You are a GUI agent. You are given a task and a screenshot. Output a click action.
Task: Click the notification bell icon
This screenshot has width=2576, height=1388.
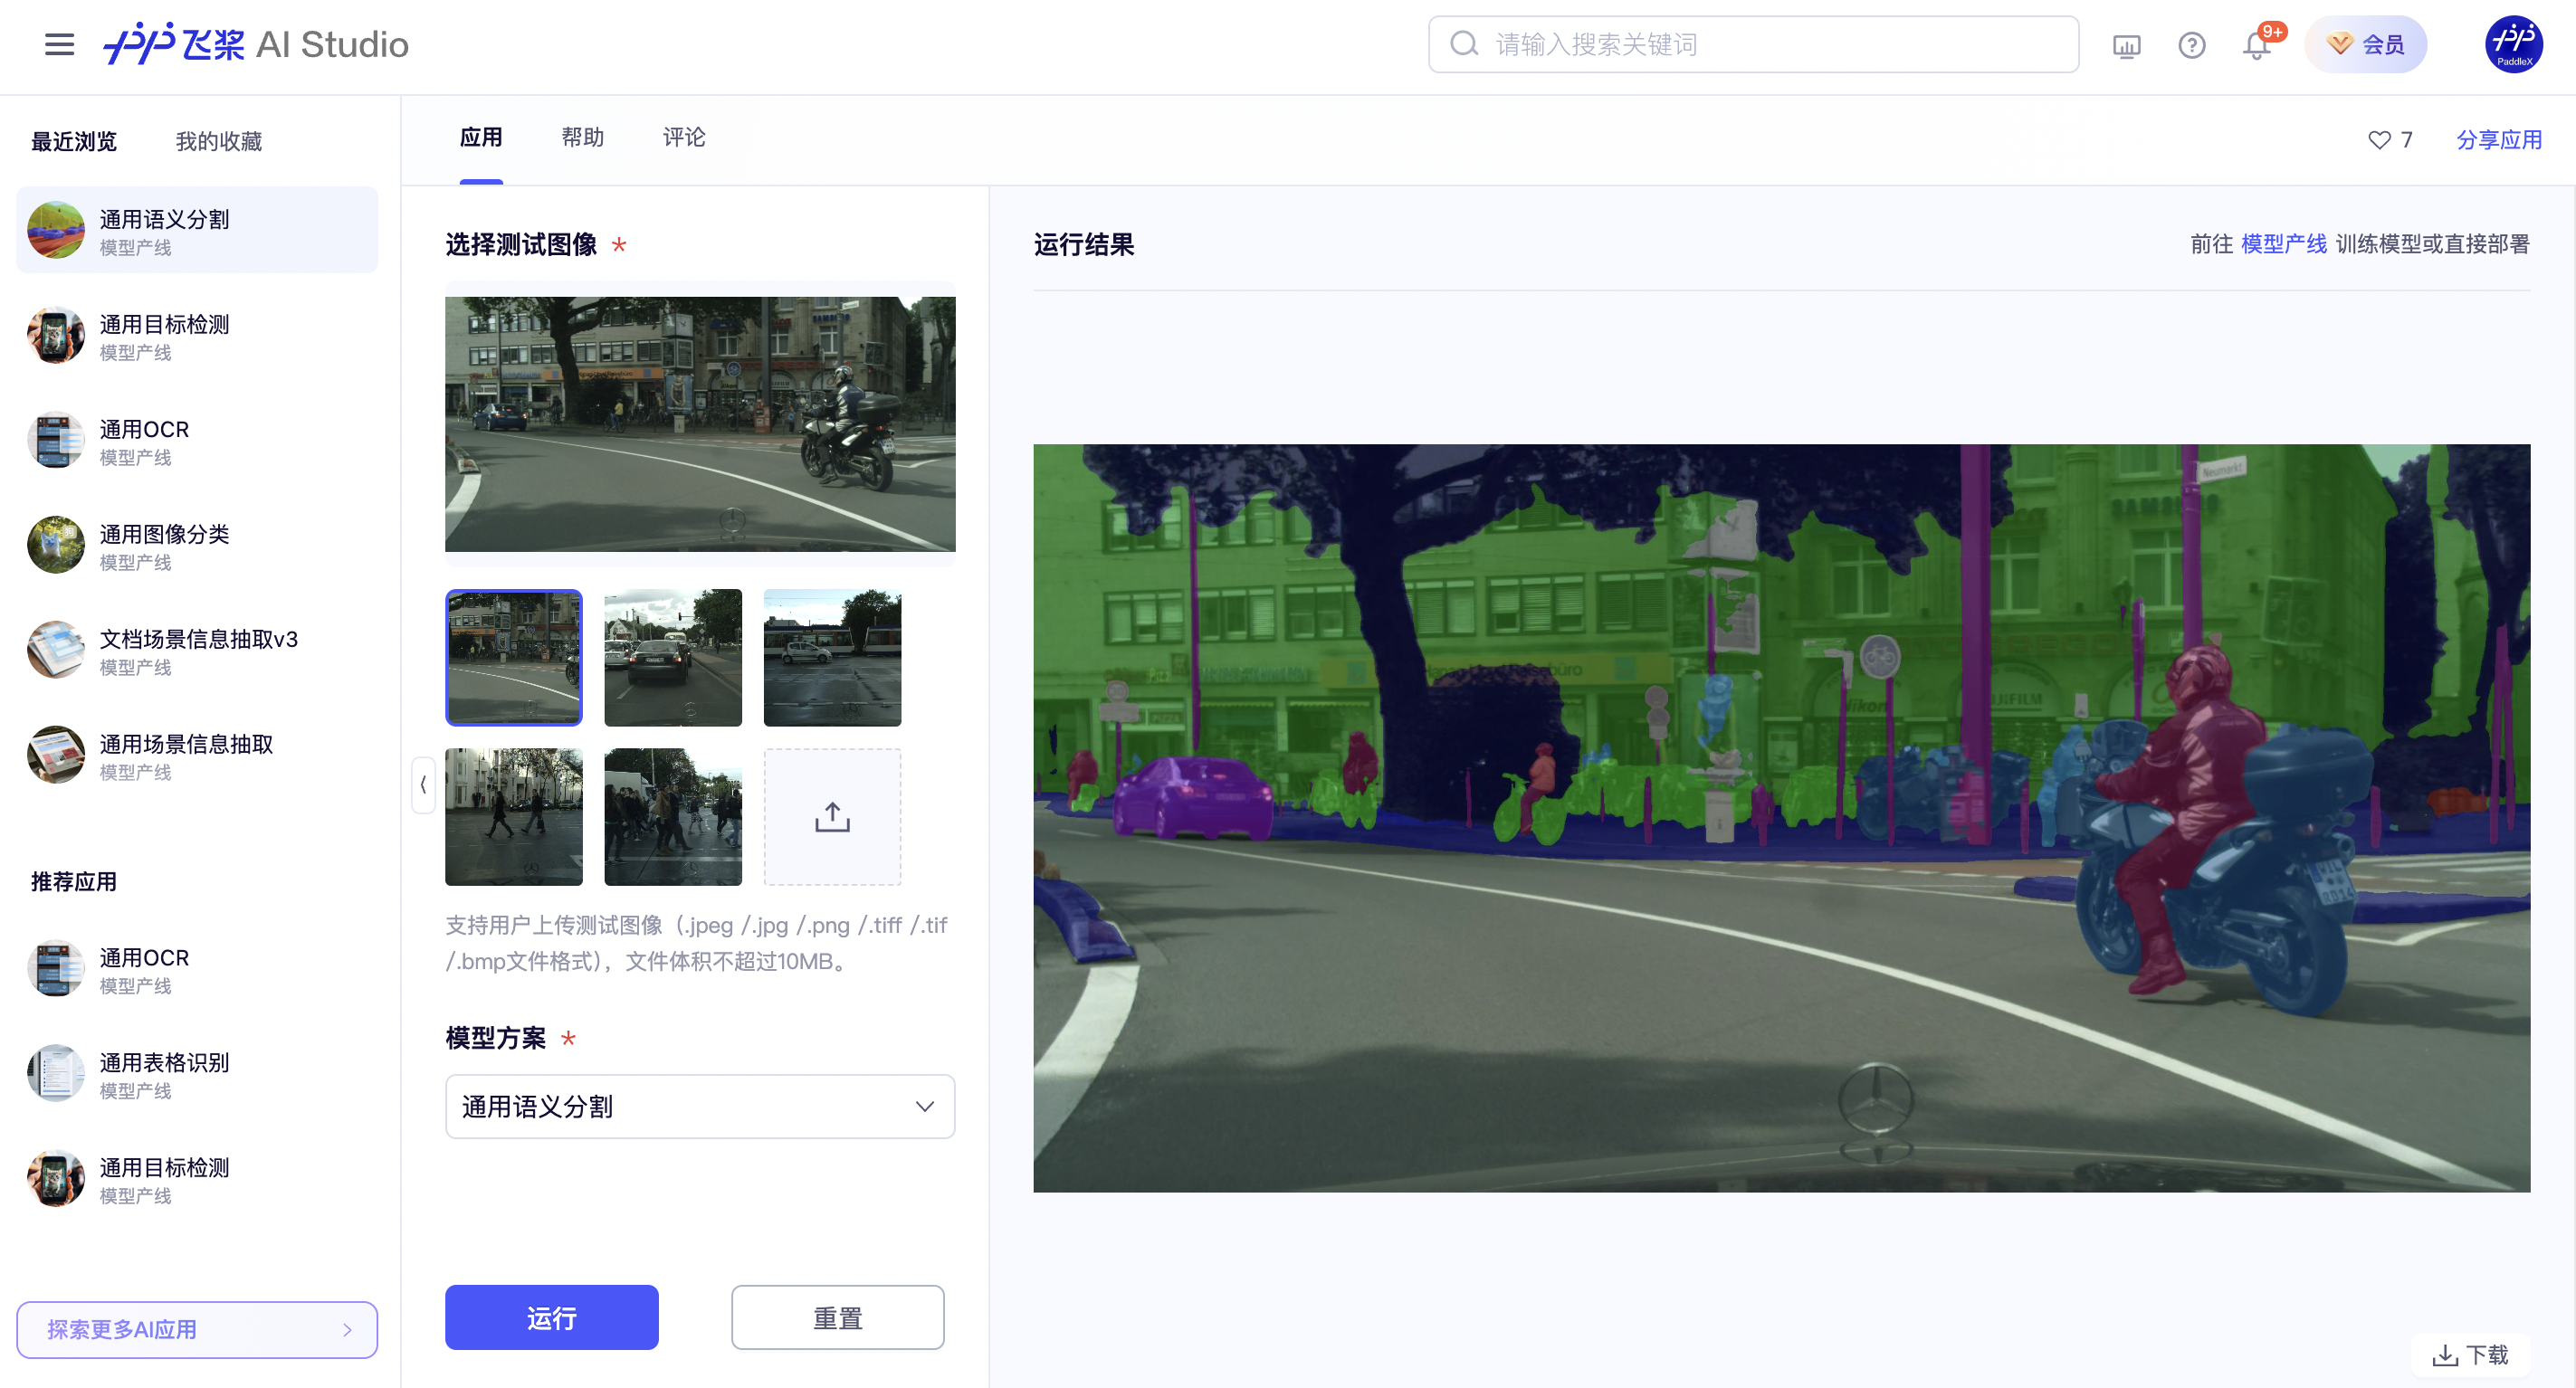[x=2256, y=45]
